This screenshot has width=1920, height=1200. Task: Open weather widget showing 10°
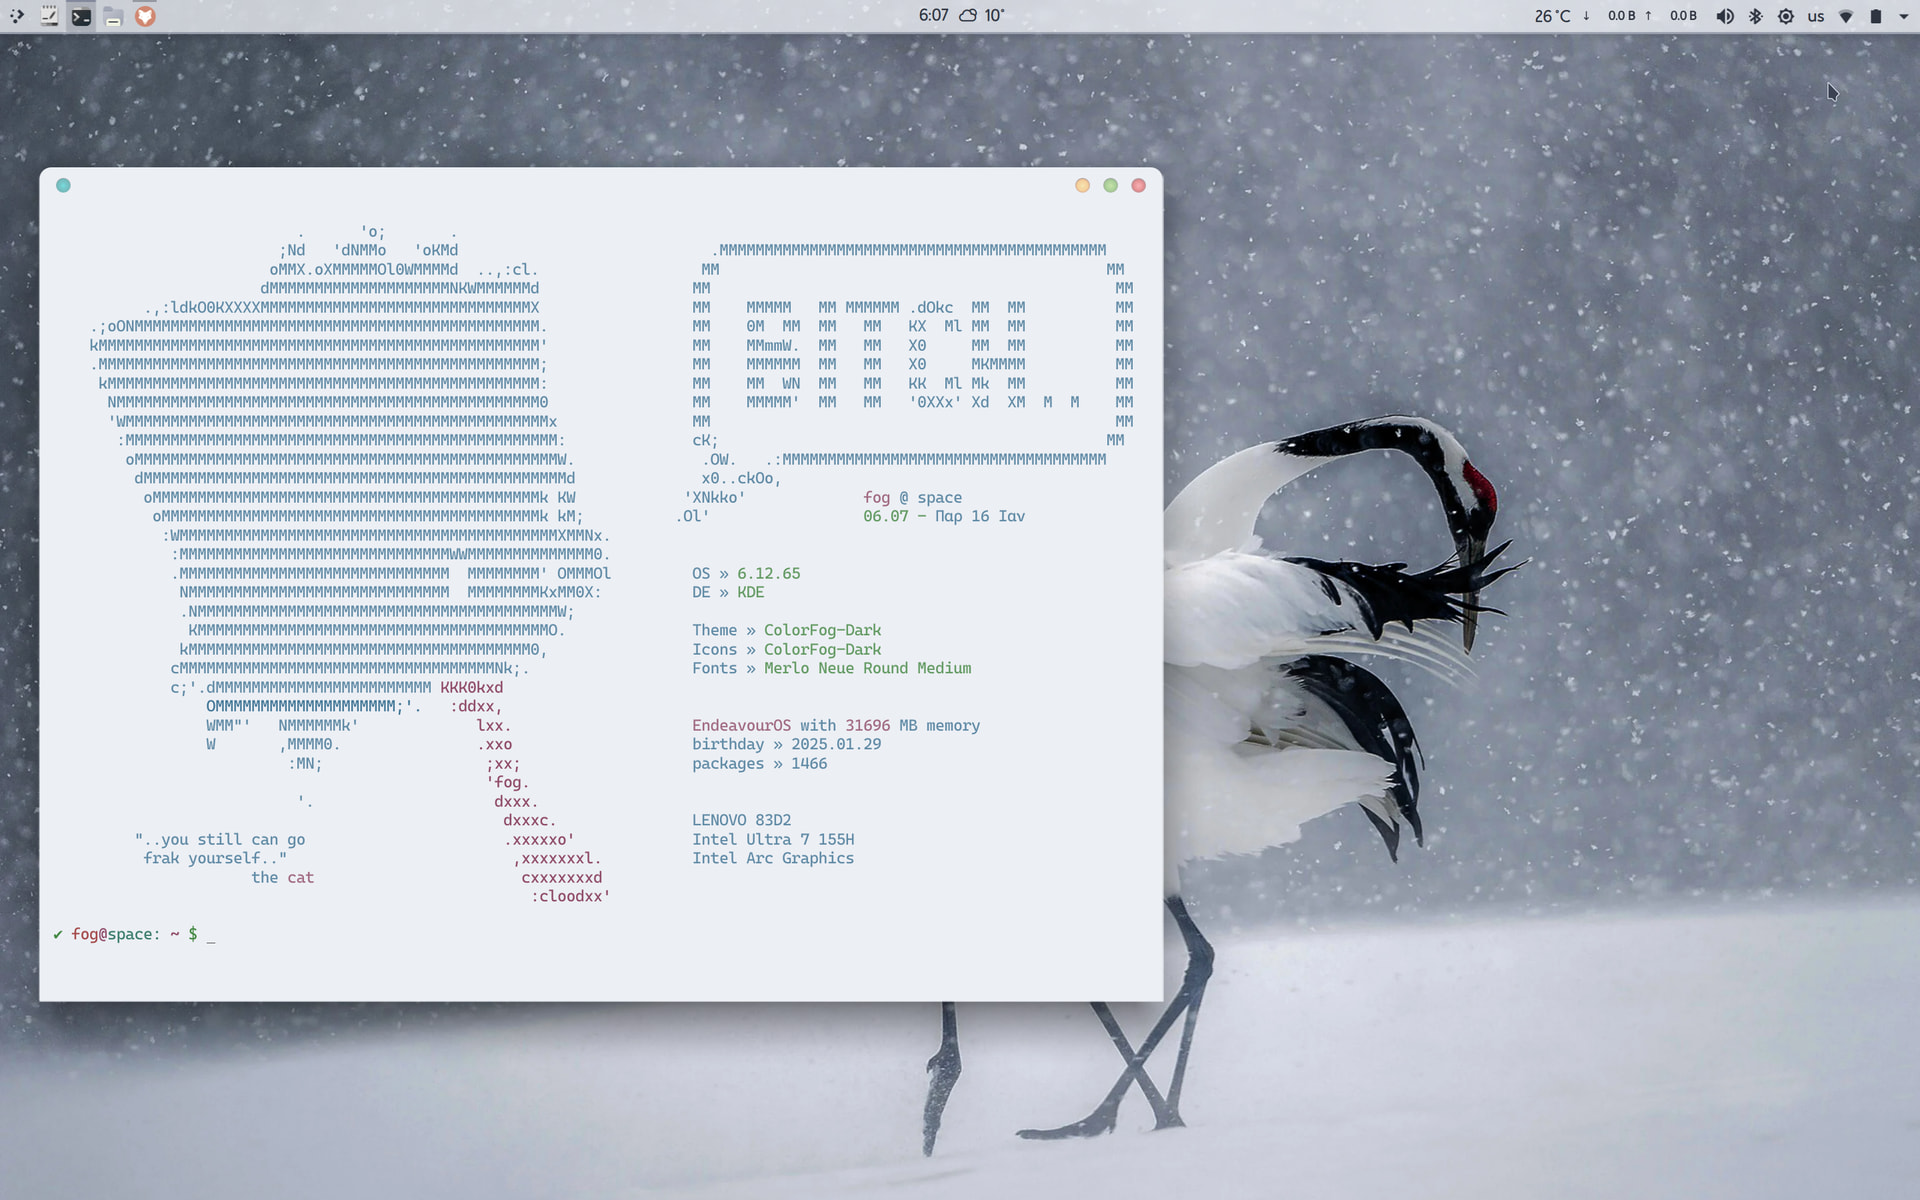(982, 15)
